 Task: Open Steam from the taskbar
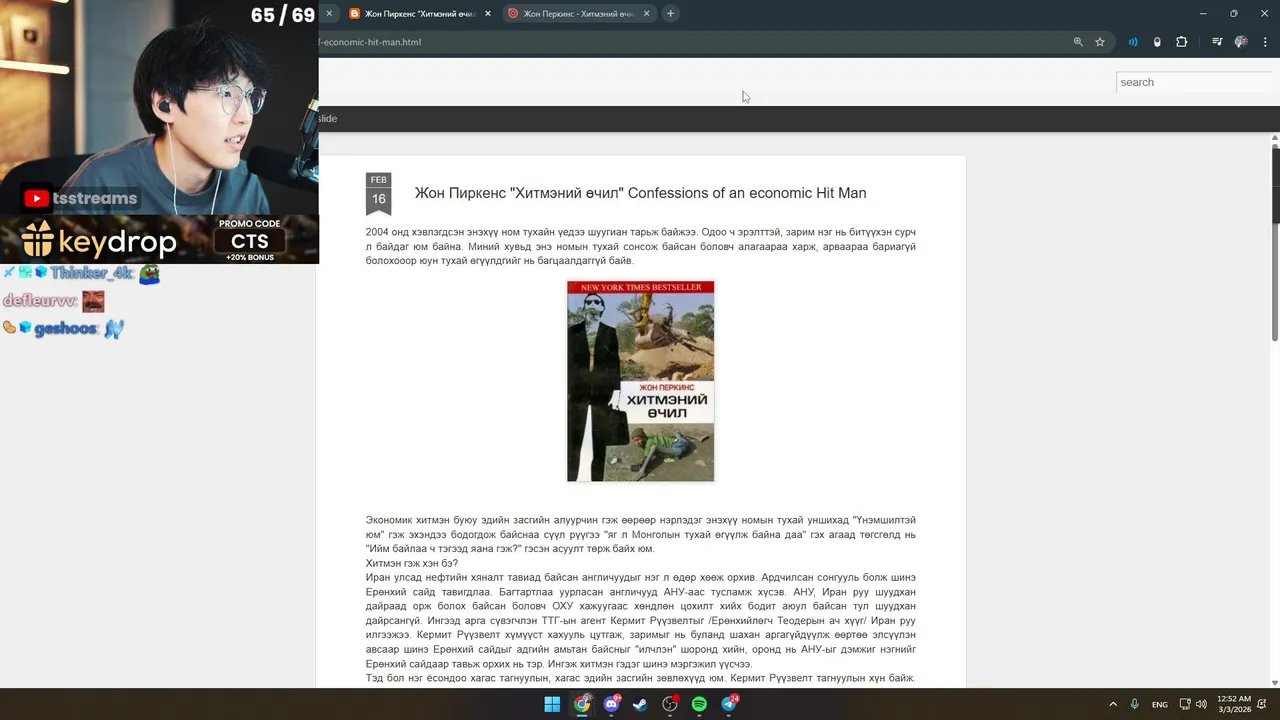(x=640, y=704)
